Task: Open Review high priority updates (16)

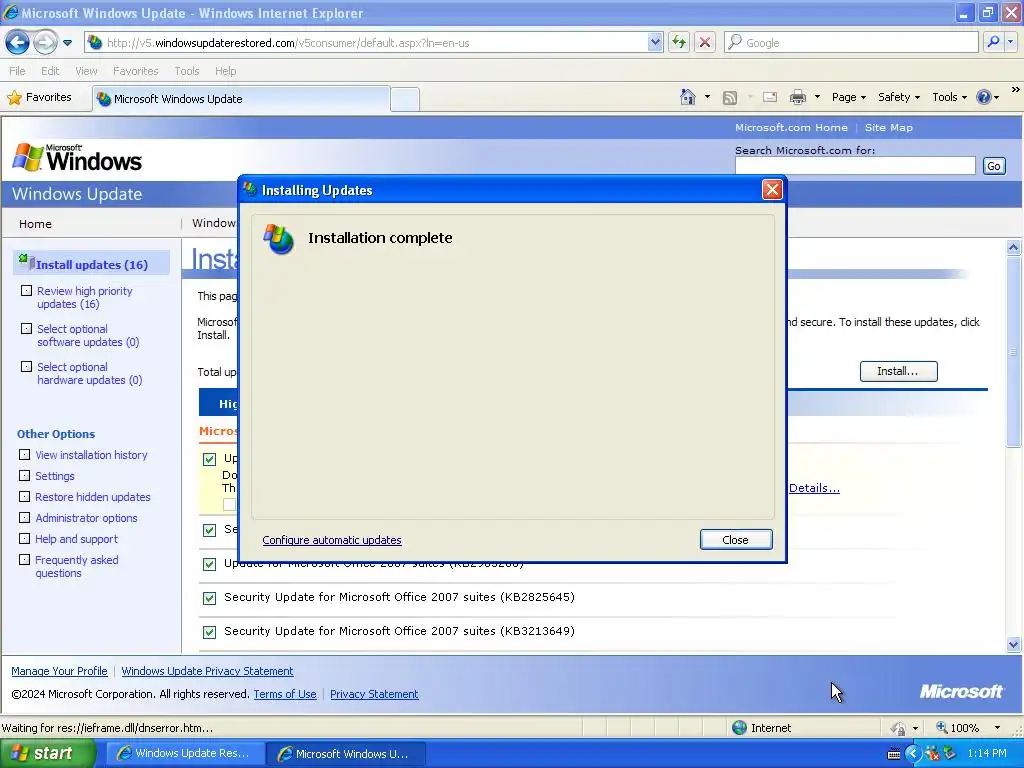Action: 85,297
